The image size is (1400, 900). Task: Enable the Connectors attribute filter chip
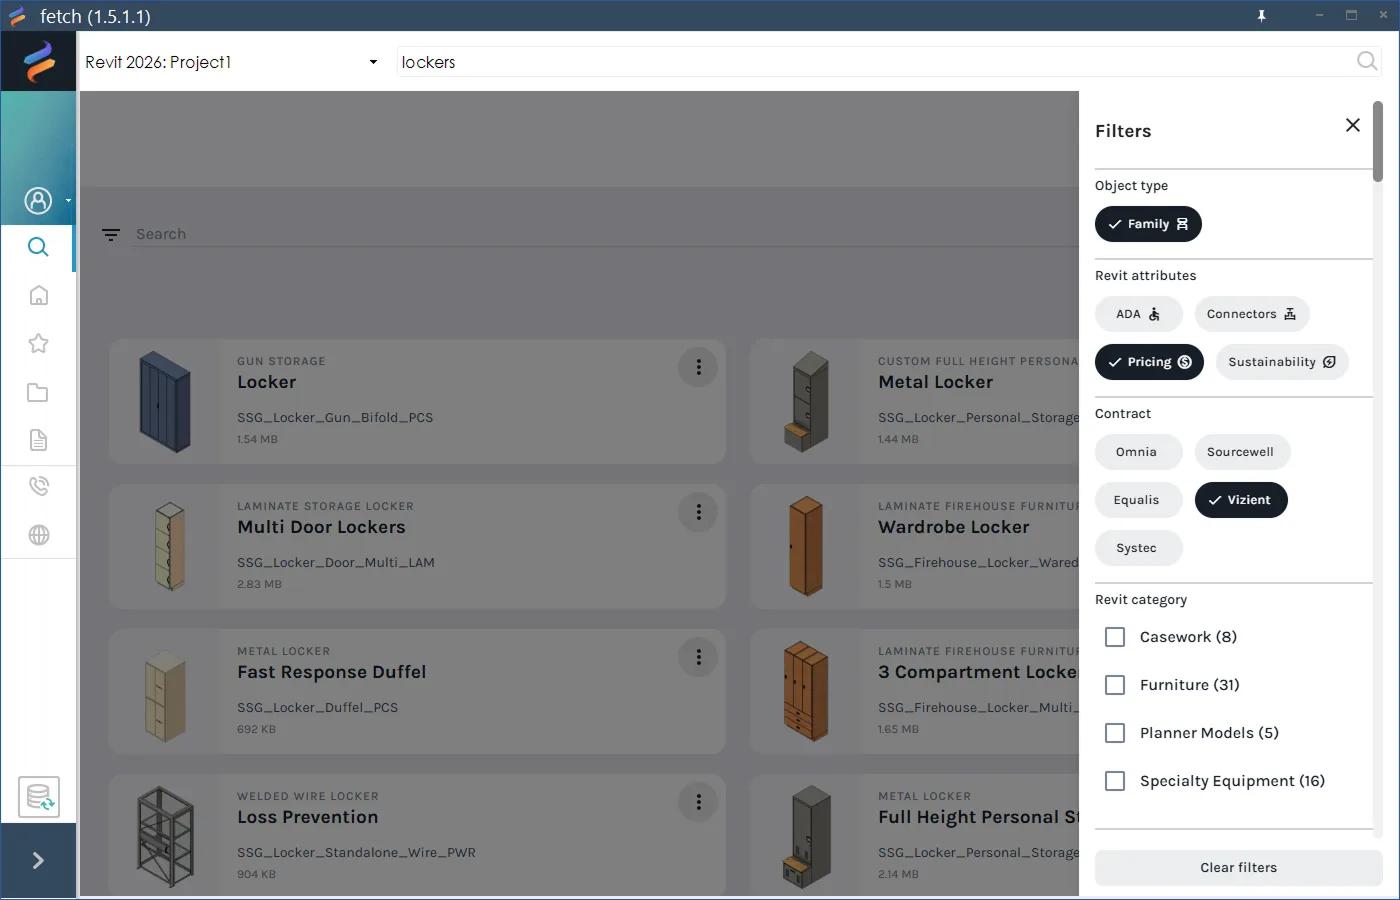pyautogui.click(x=1251, y=314)
